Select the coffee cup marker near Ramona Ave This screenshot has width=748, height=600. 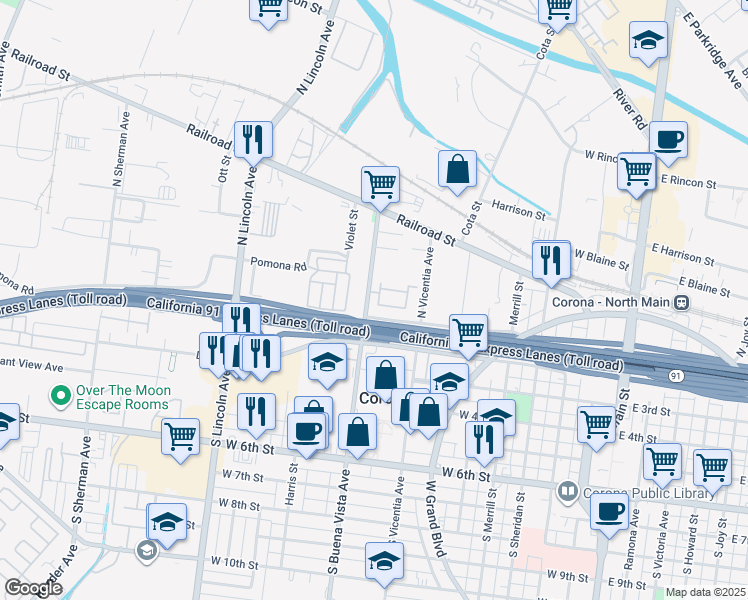[x=607, y=513]
